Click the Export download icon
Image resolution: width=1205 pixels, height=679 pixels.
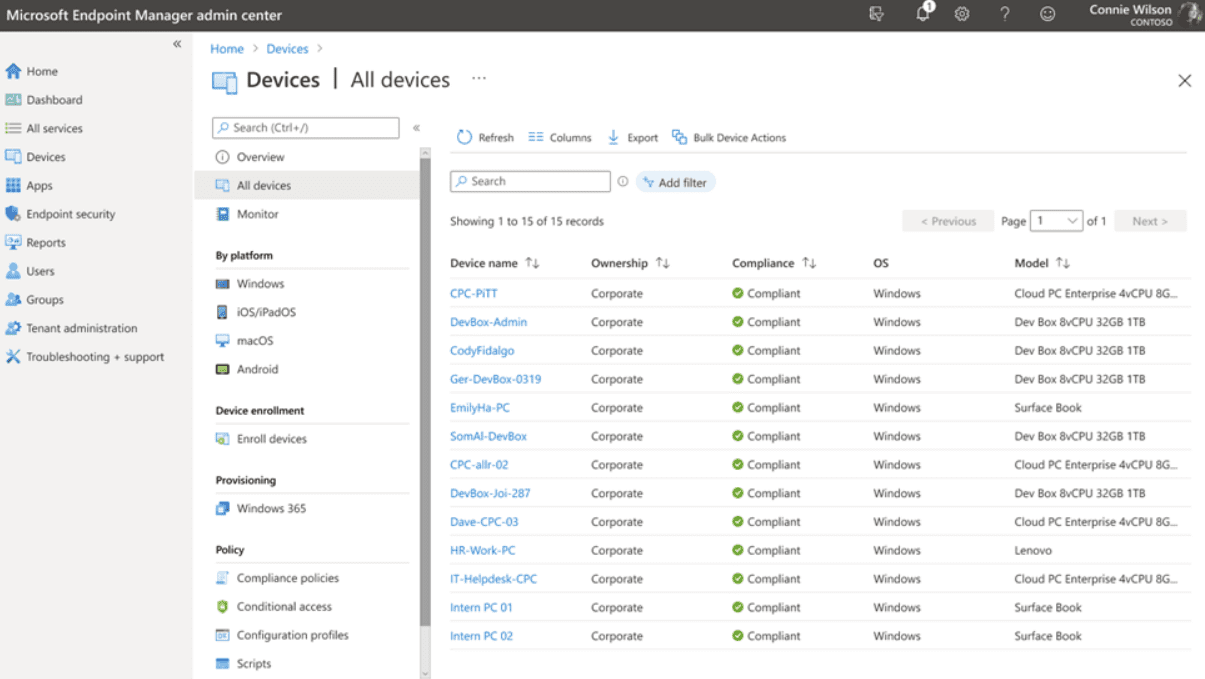tap(614, 137)
